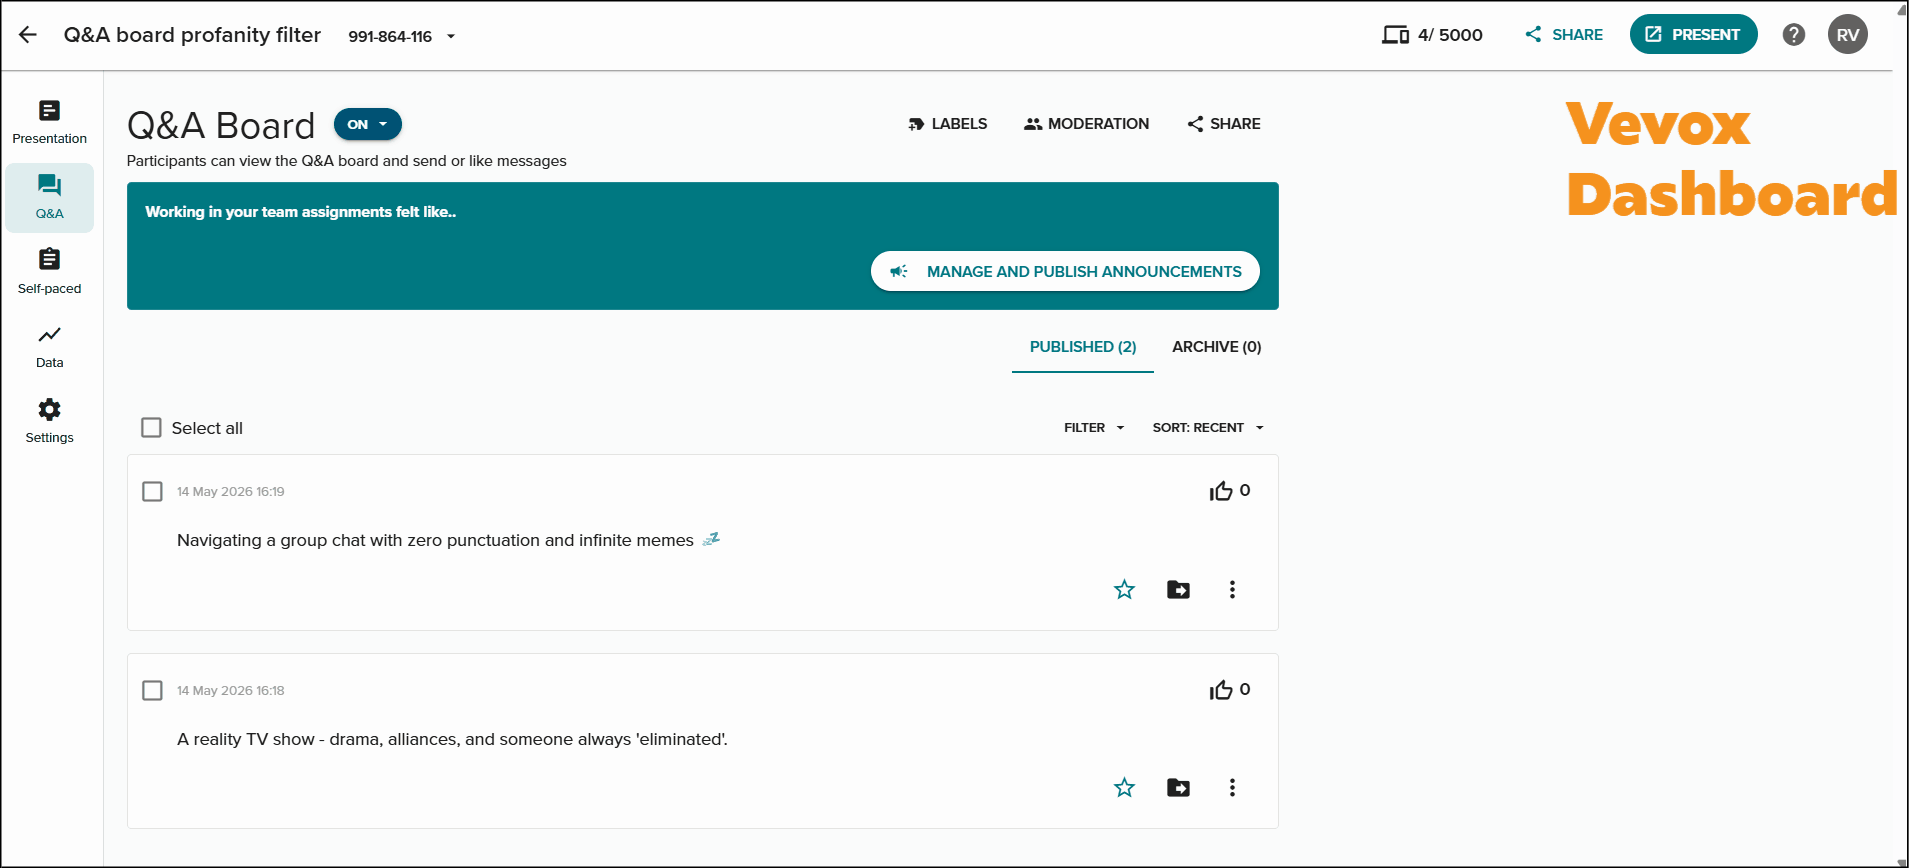
Task: Star the group chat memes message
Action: pyautogui.click(x=1124, y=590)
